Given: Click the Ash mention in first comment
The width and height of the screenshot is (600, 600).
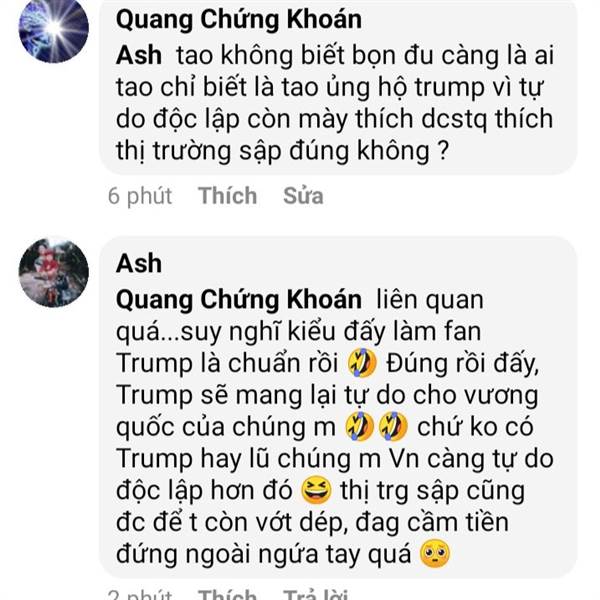Looking at the screenshot, I should [x=139, y=55].
